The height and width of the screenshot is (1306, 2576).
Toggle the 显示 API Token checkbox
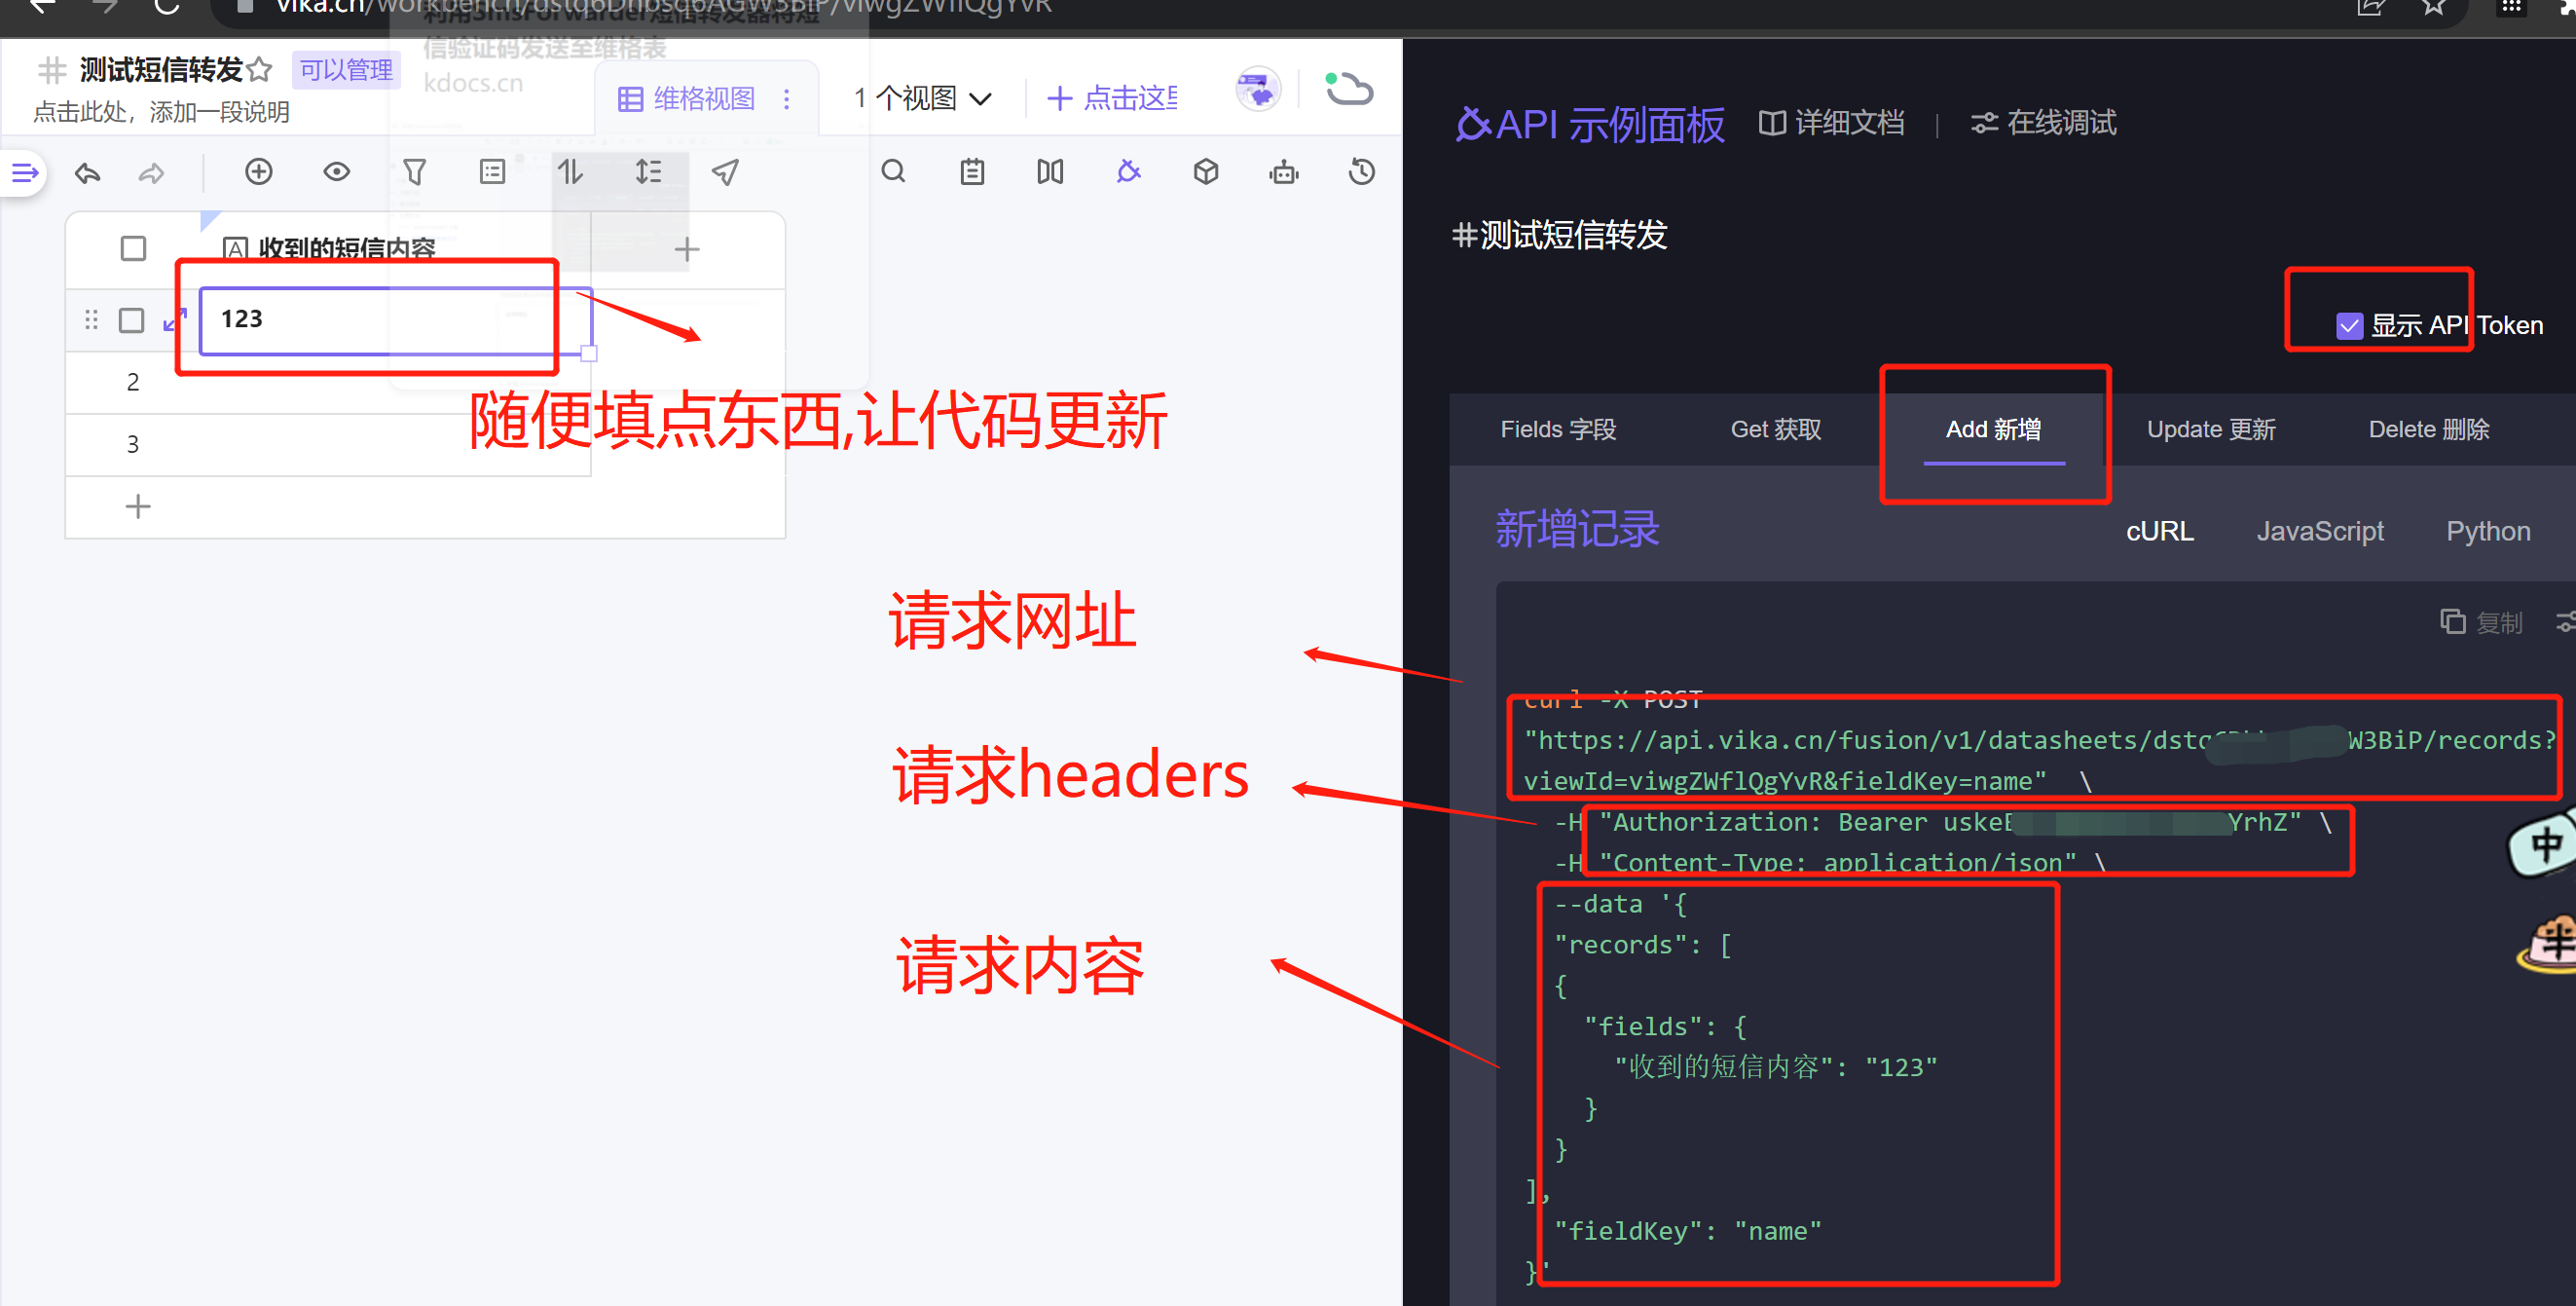tap(2349, 326)
